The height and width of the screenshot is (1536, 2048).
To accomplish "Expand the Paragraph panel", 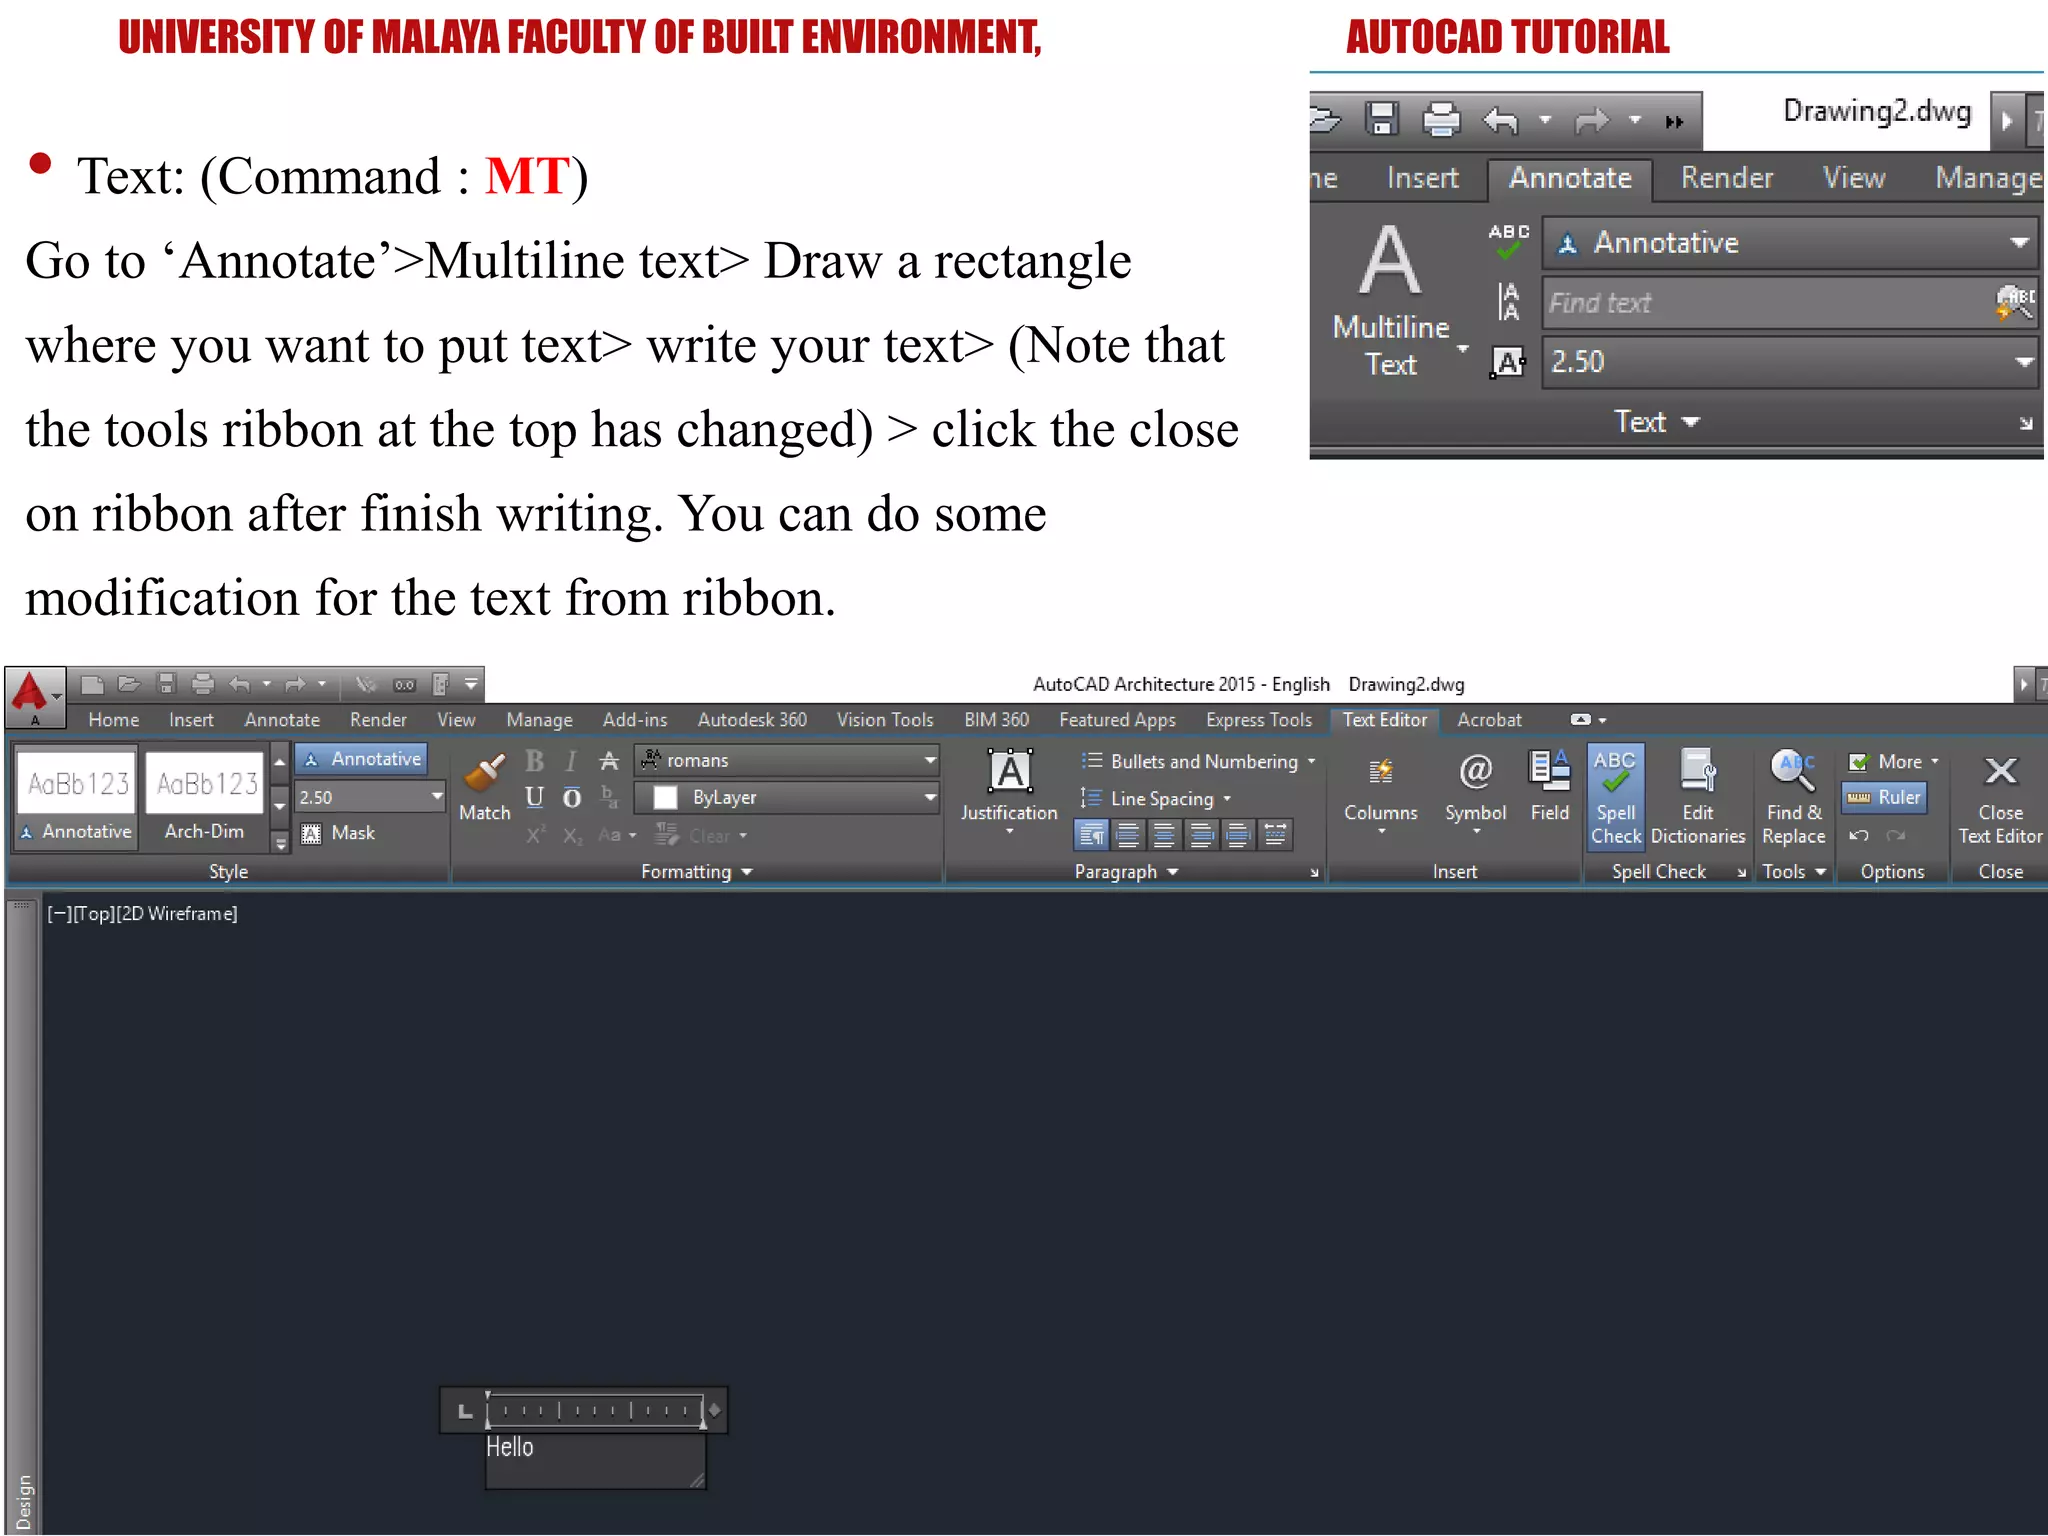I will point(1126,872).
